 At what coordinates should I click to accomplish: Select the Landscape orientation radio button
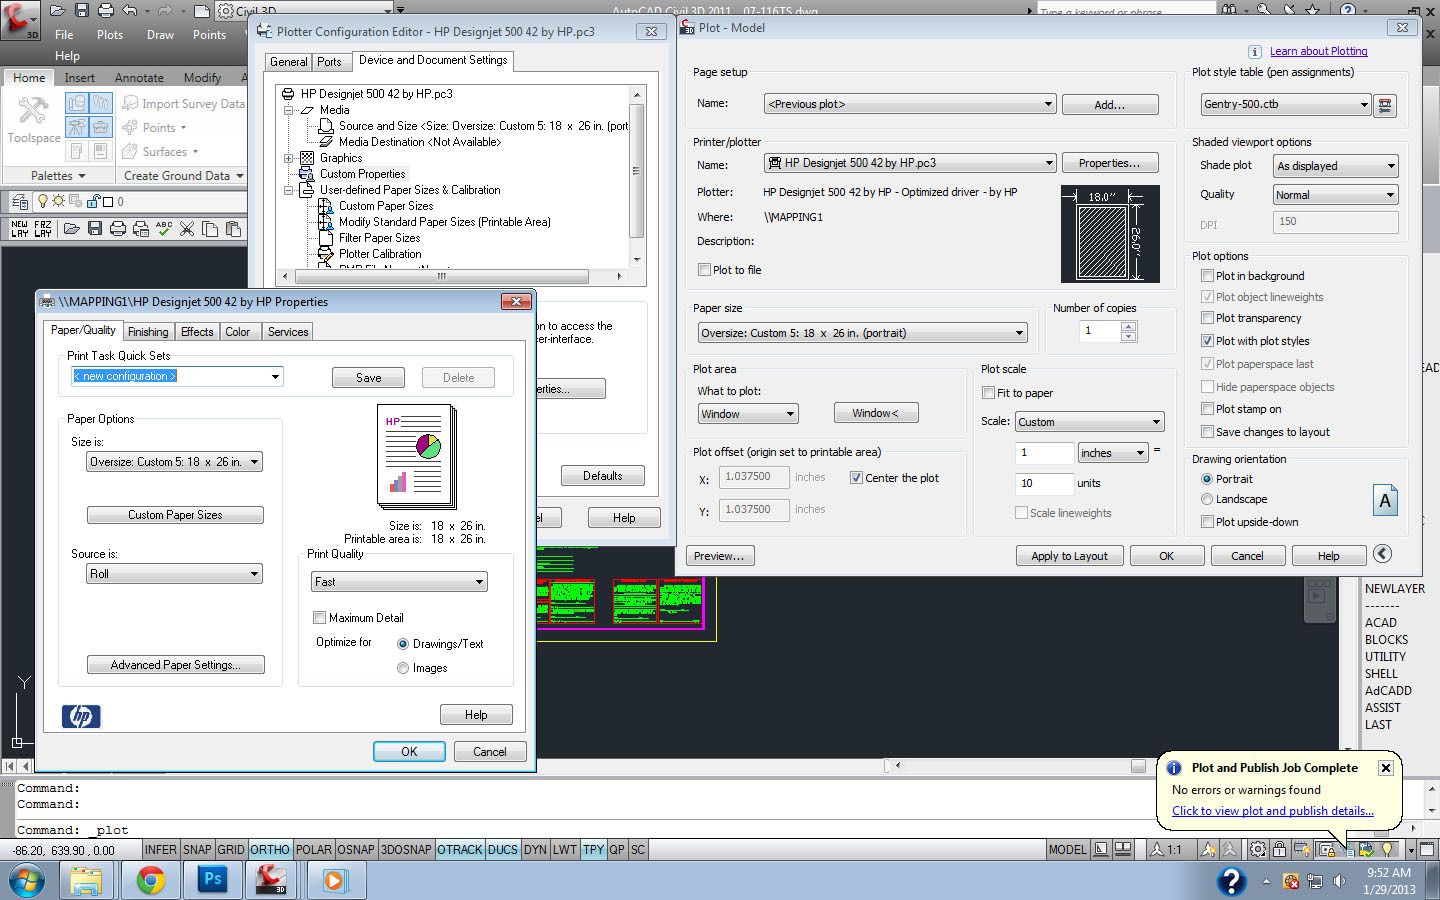[1207, 499]
